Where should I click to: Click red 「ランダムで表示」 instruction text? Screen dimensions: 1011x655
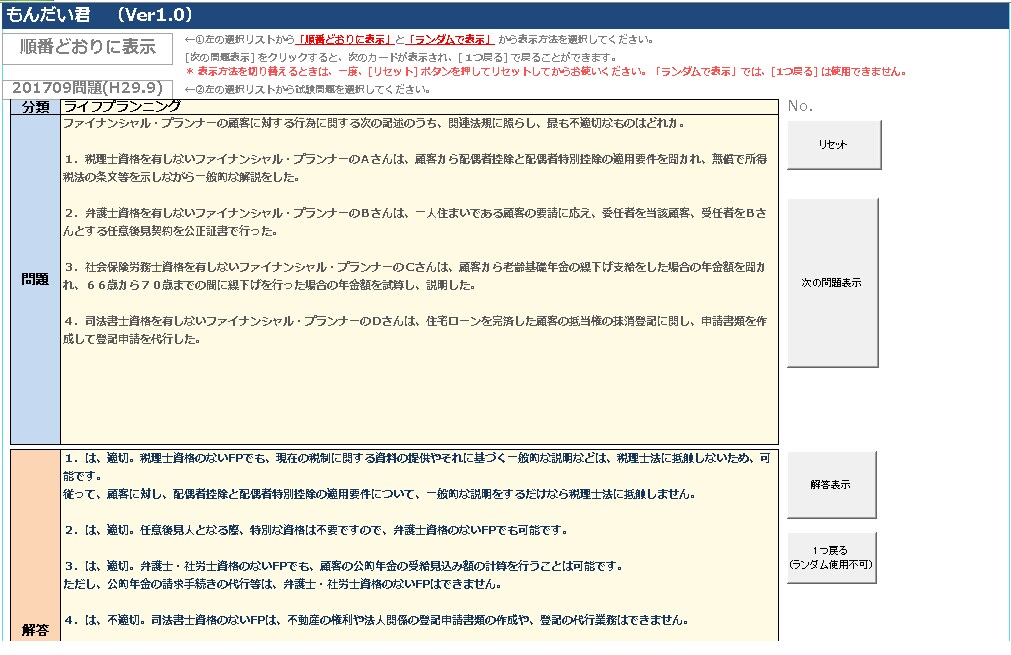(451, 40)
